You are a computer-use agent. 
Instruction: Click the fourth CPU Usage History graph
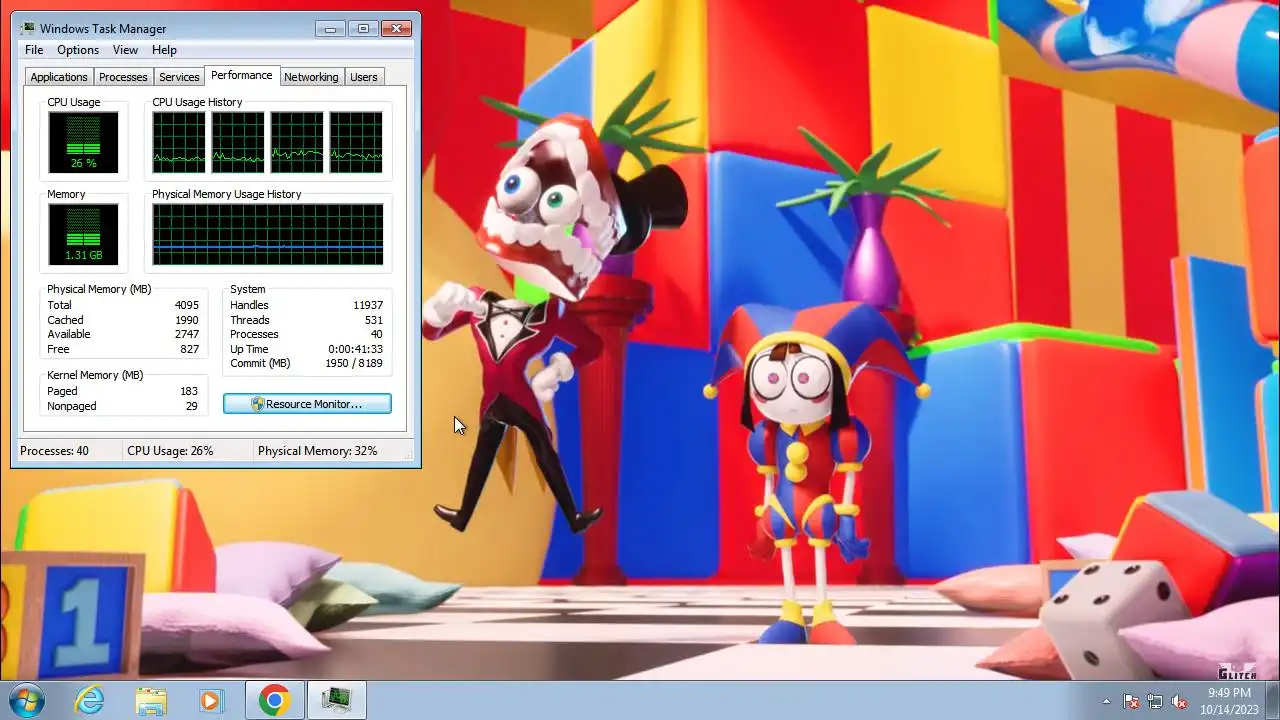click(356, 142)
